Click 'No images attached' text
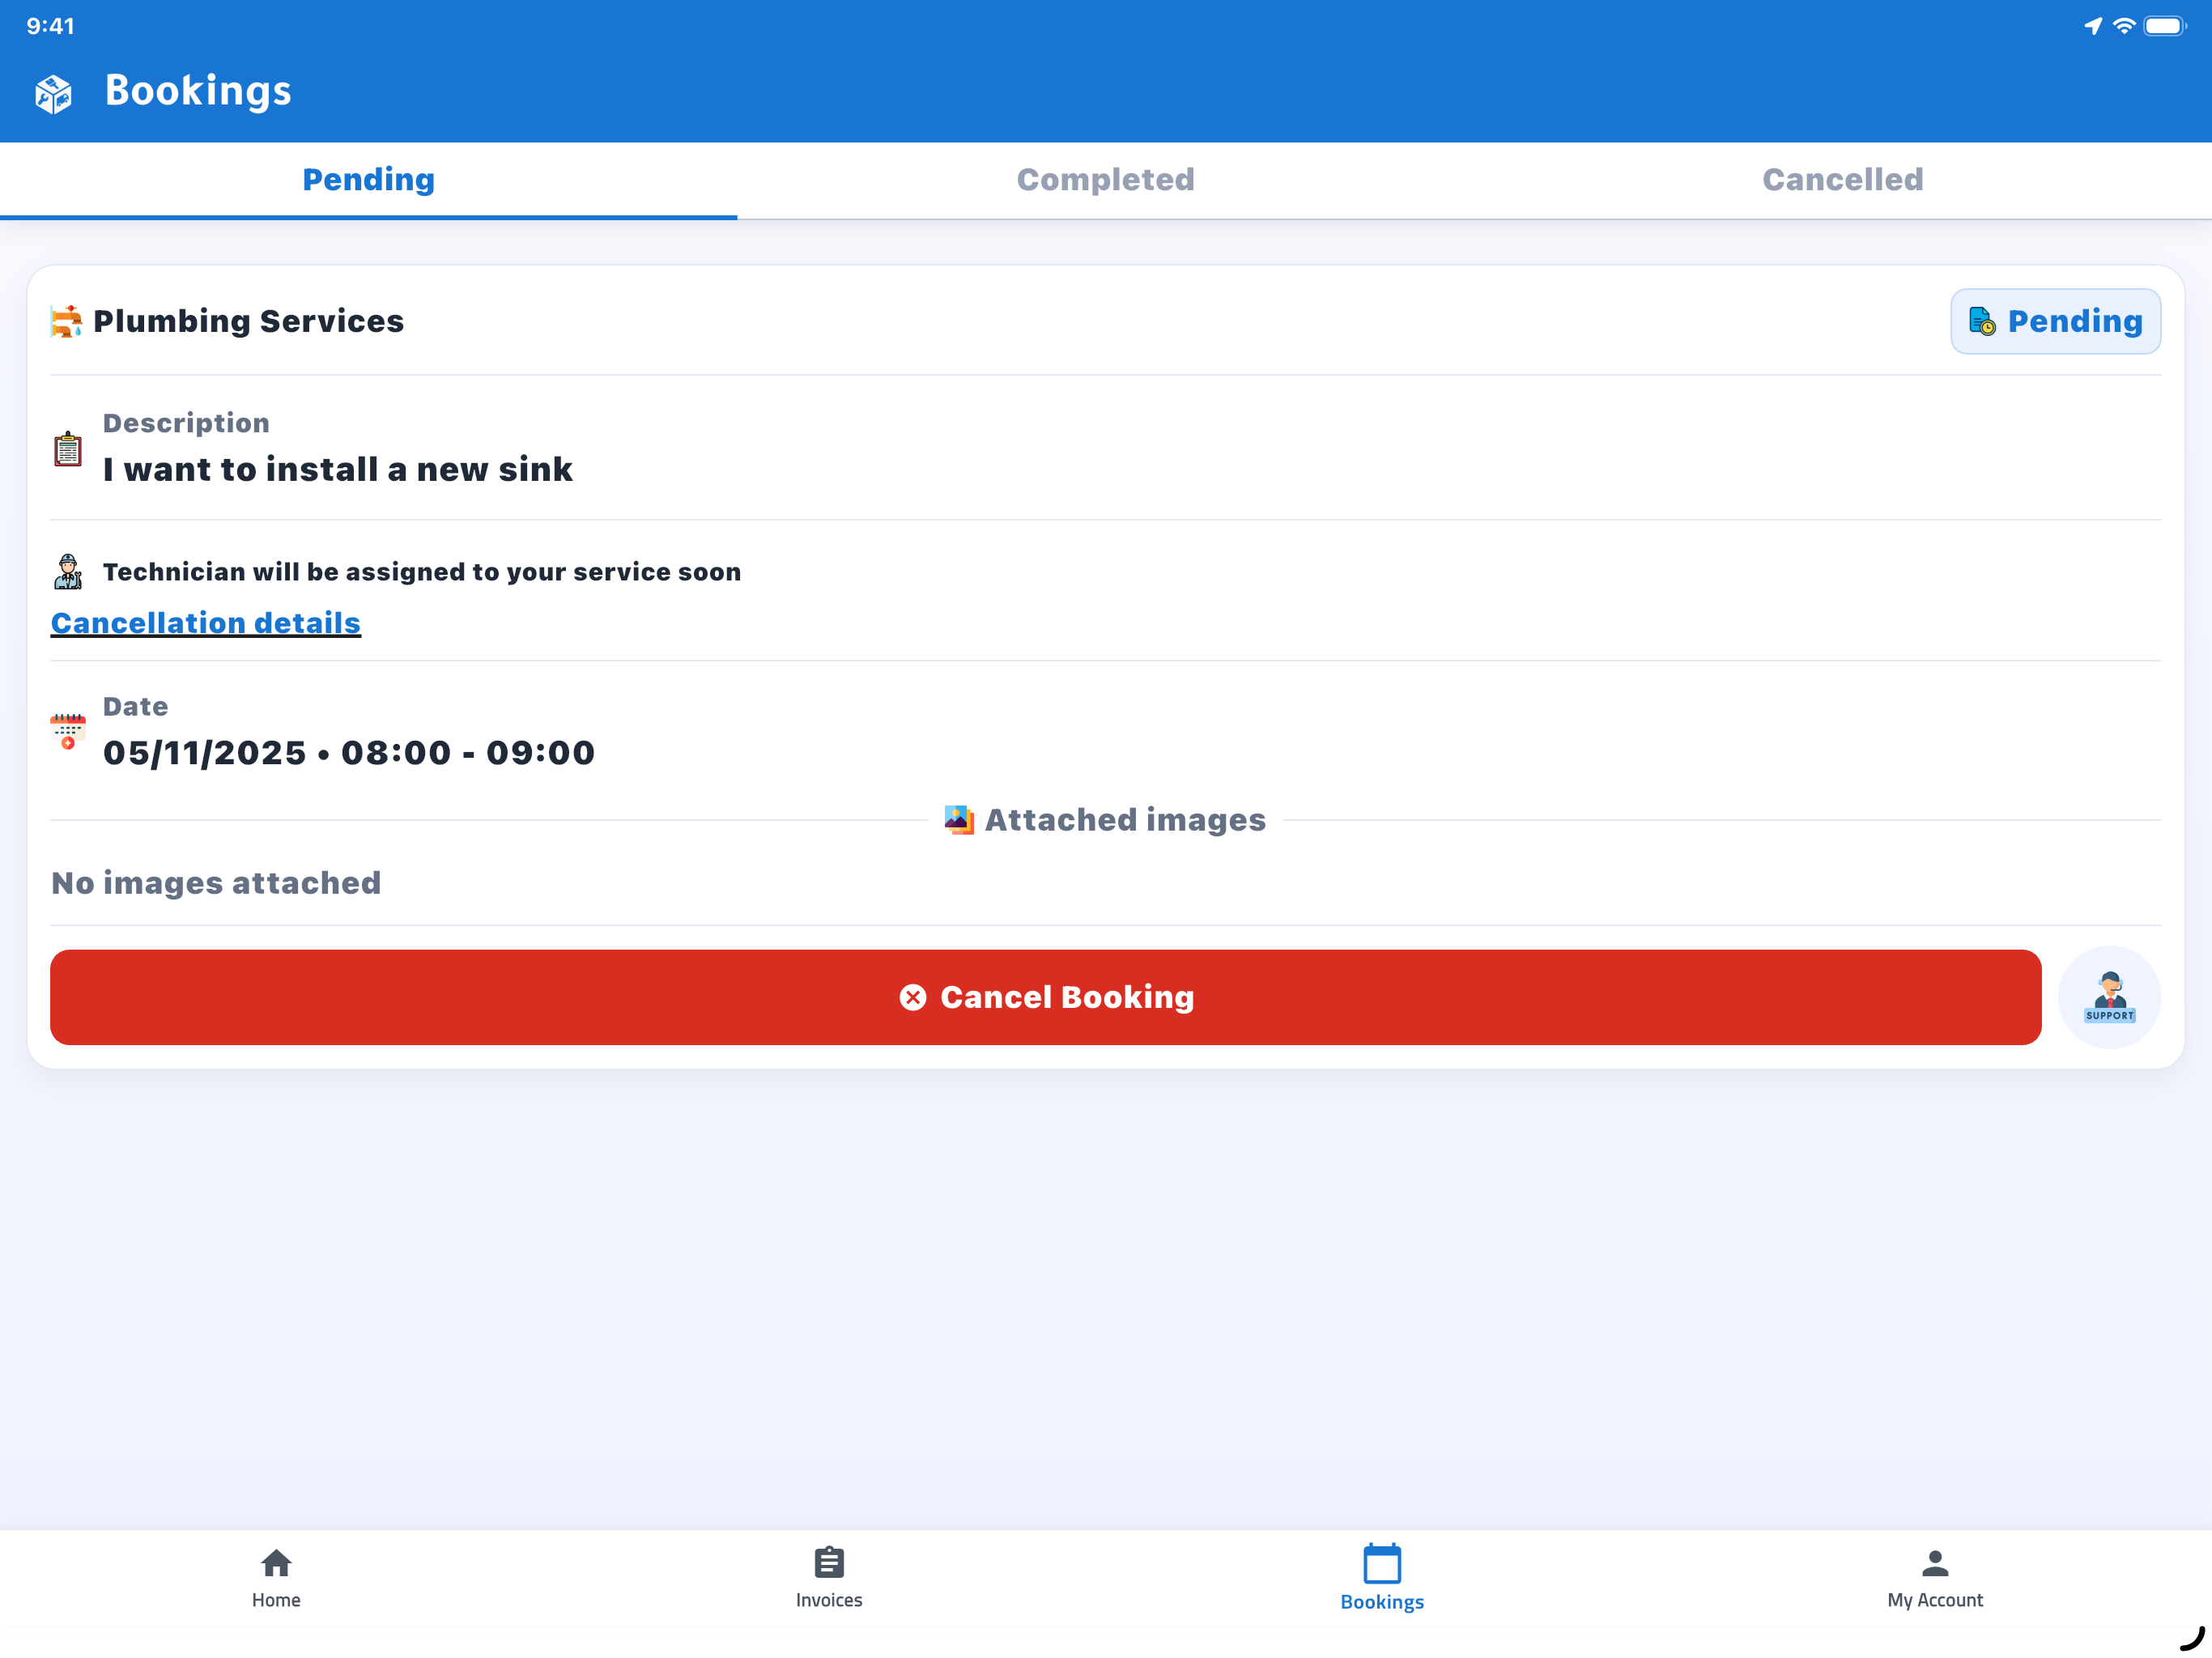Viewport: 2212px width, 1658px height. point(216,883)
